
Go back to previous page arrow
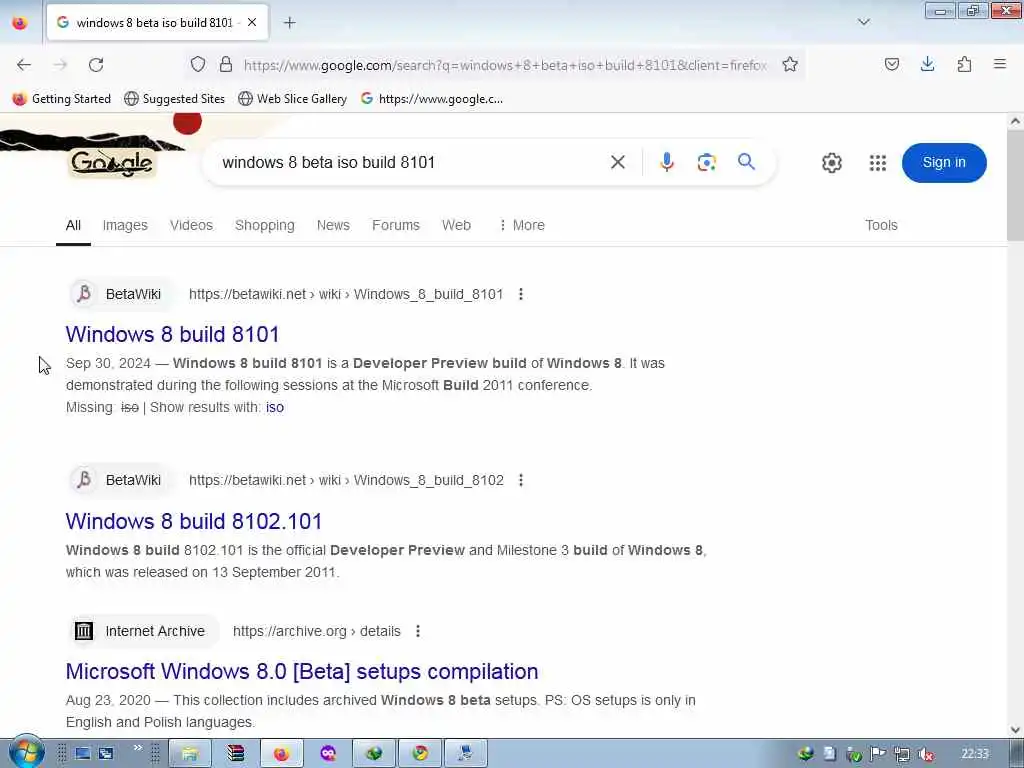24,65
